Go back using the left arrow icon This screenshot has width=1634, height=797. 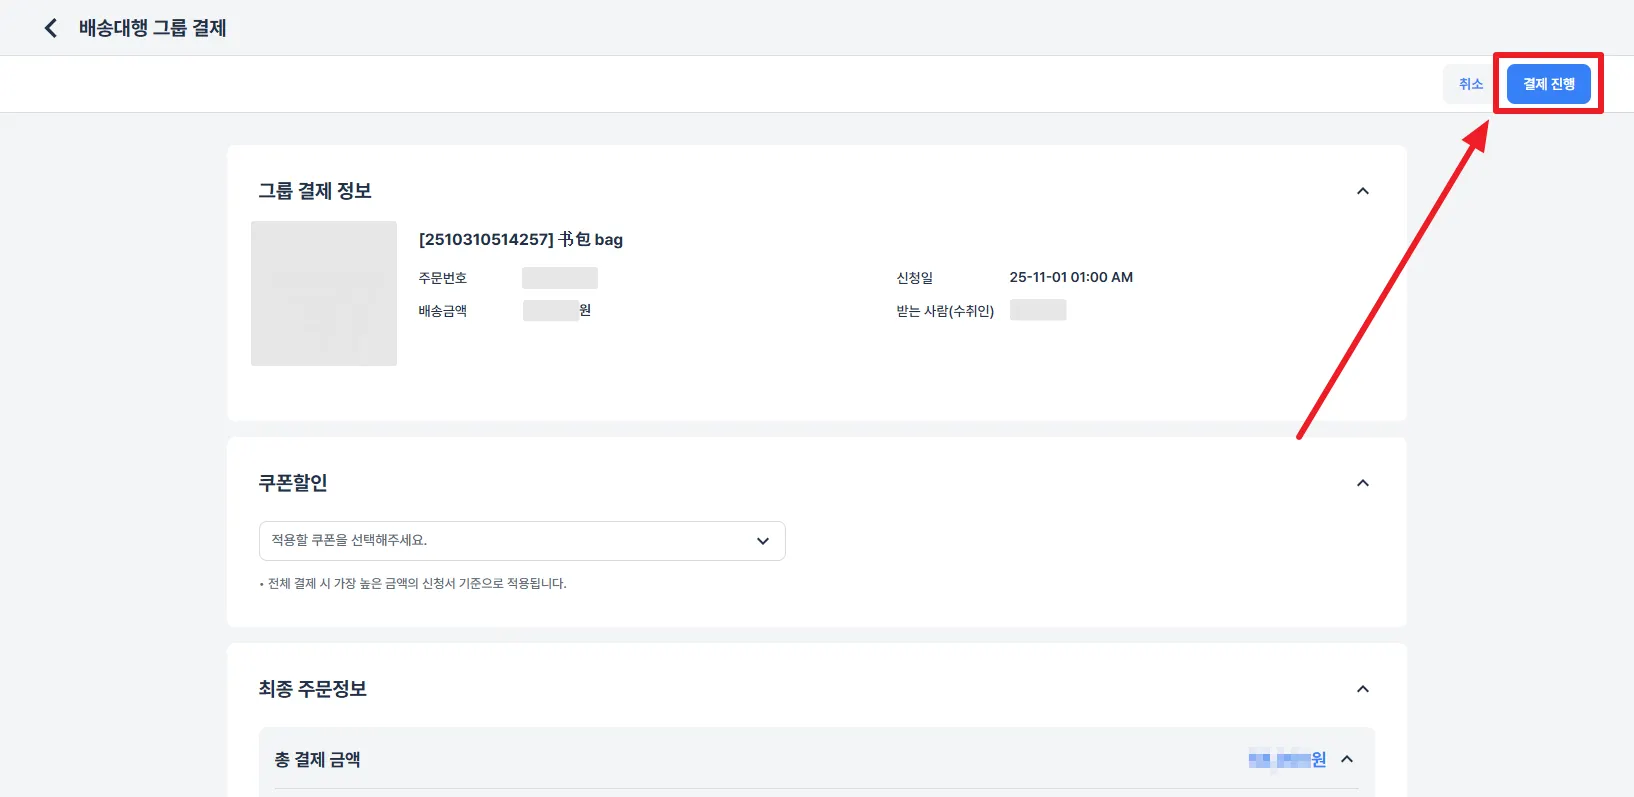tap(51, 28)
